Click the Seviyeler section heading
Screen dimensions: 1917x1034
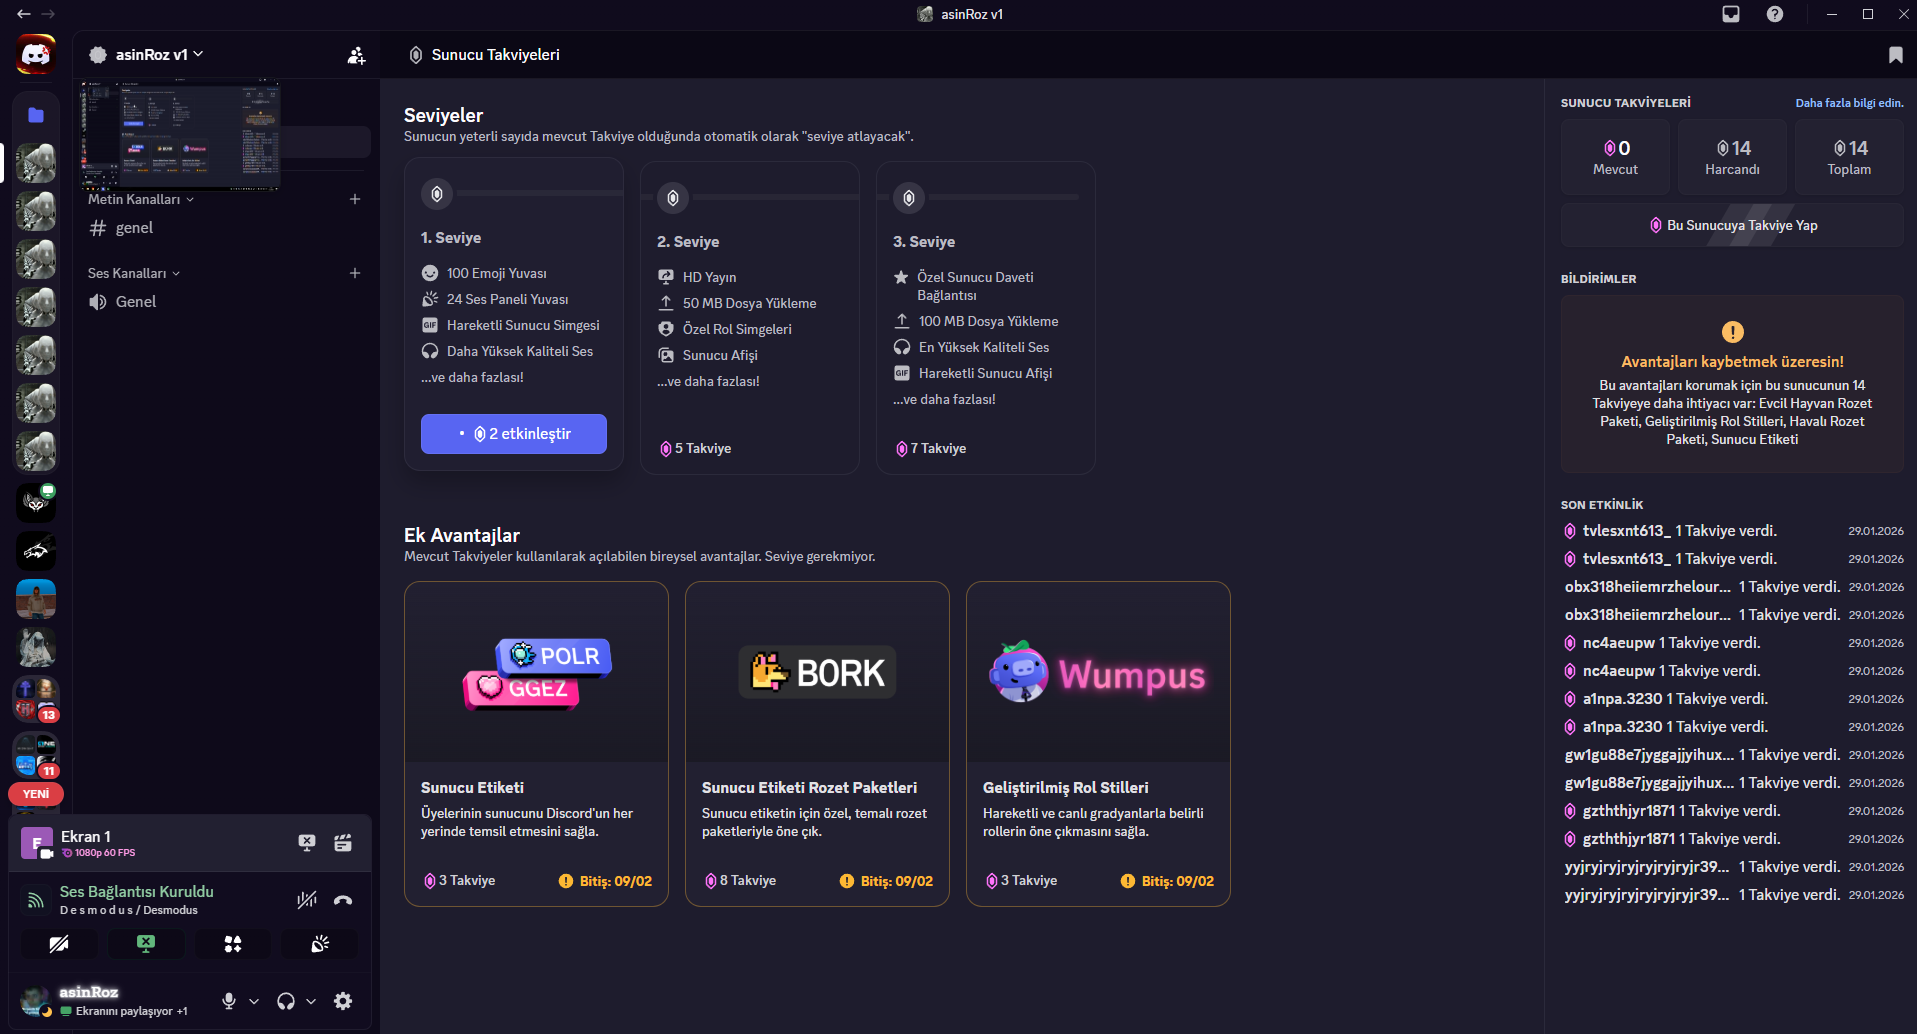(443, 115)
